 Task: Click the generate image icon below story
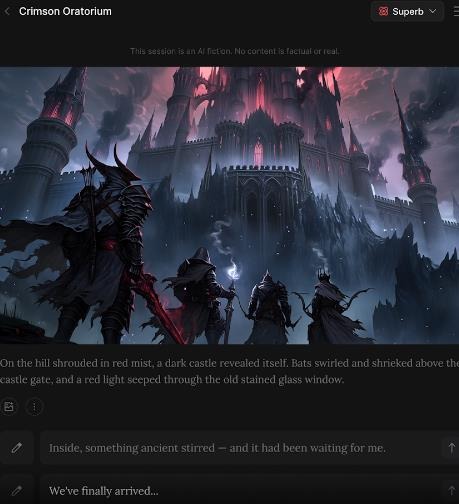tap(9, 406)
